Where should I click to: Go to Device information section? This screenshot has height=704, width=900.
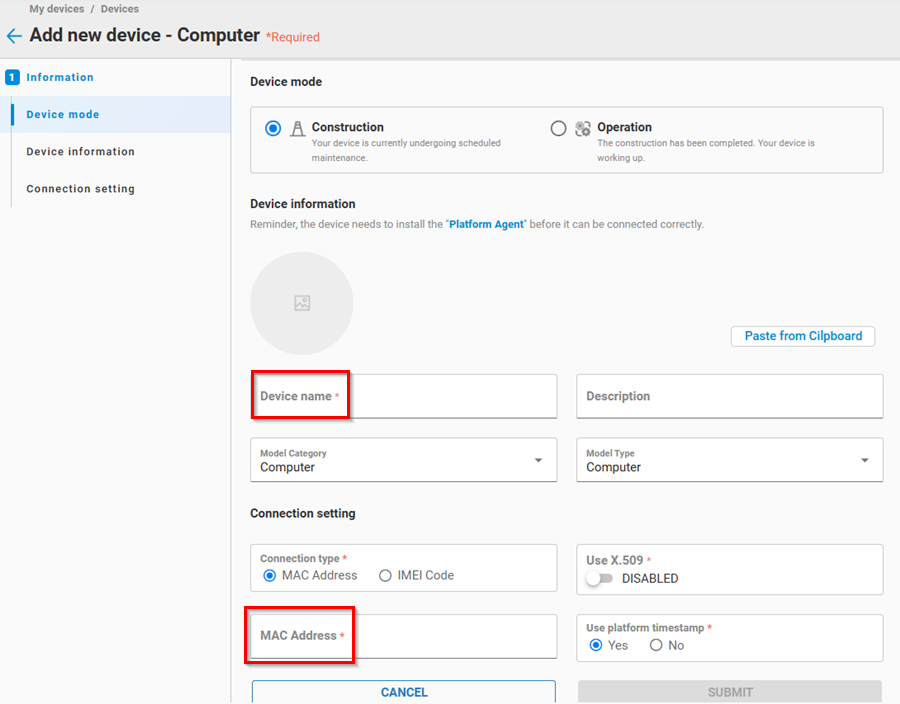80,152
